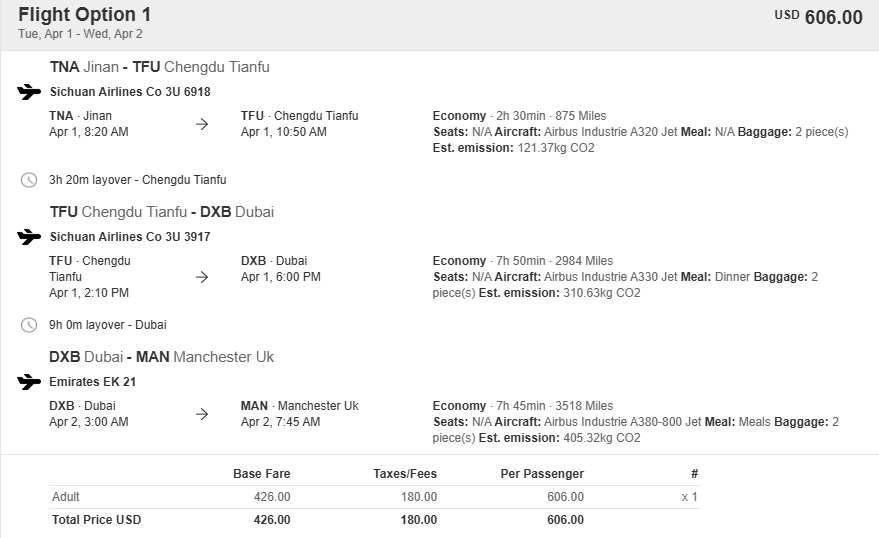Click the USD 606.00 total price at top
The image size is (879, 538).
coord(818,17)
